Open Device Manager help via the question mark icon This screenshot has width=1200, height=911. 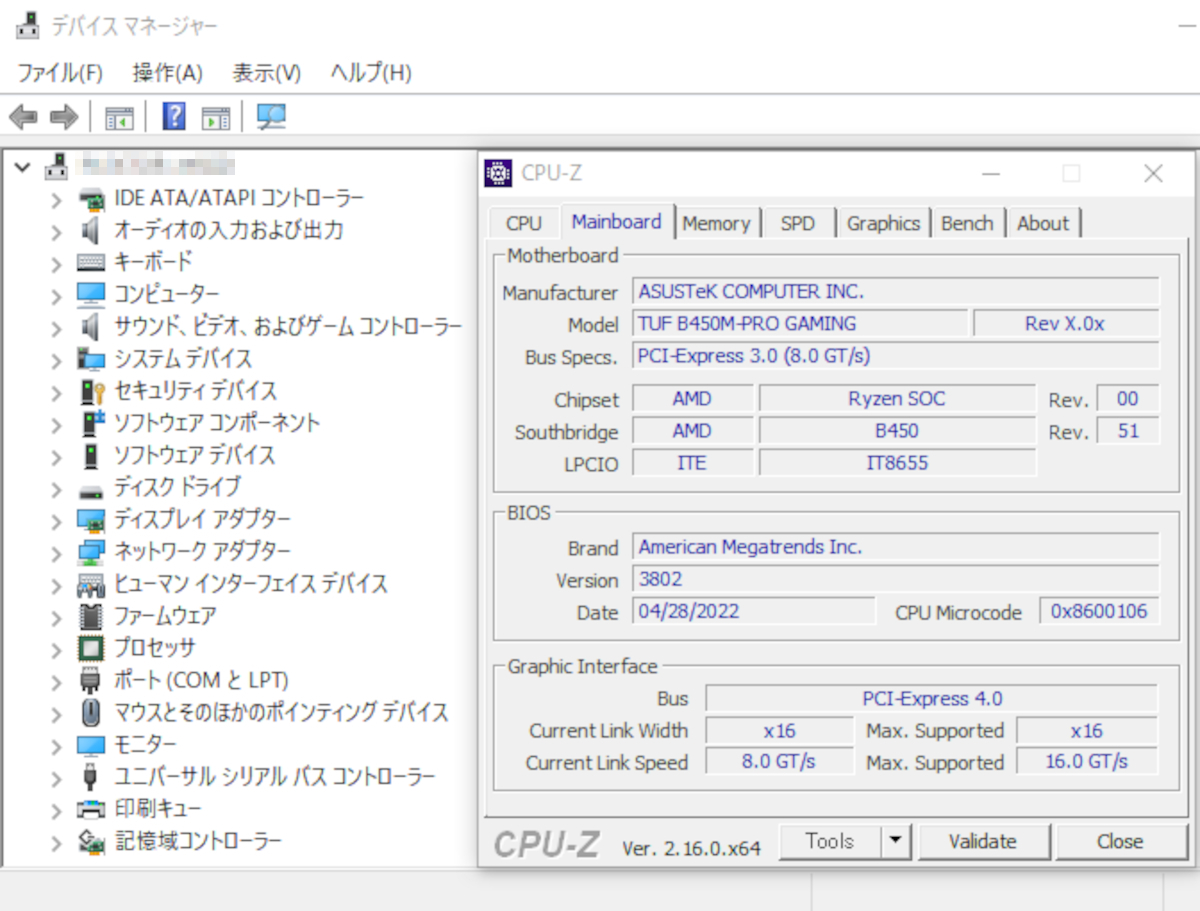[172, 116]
